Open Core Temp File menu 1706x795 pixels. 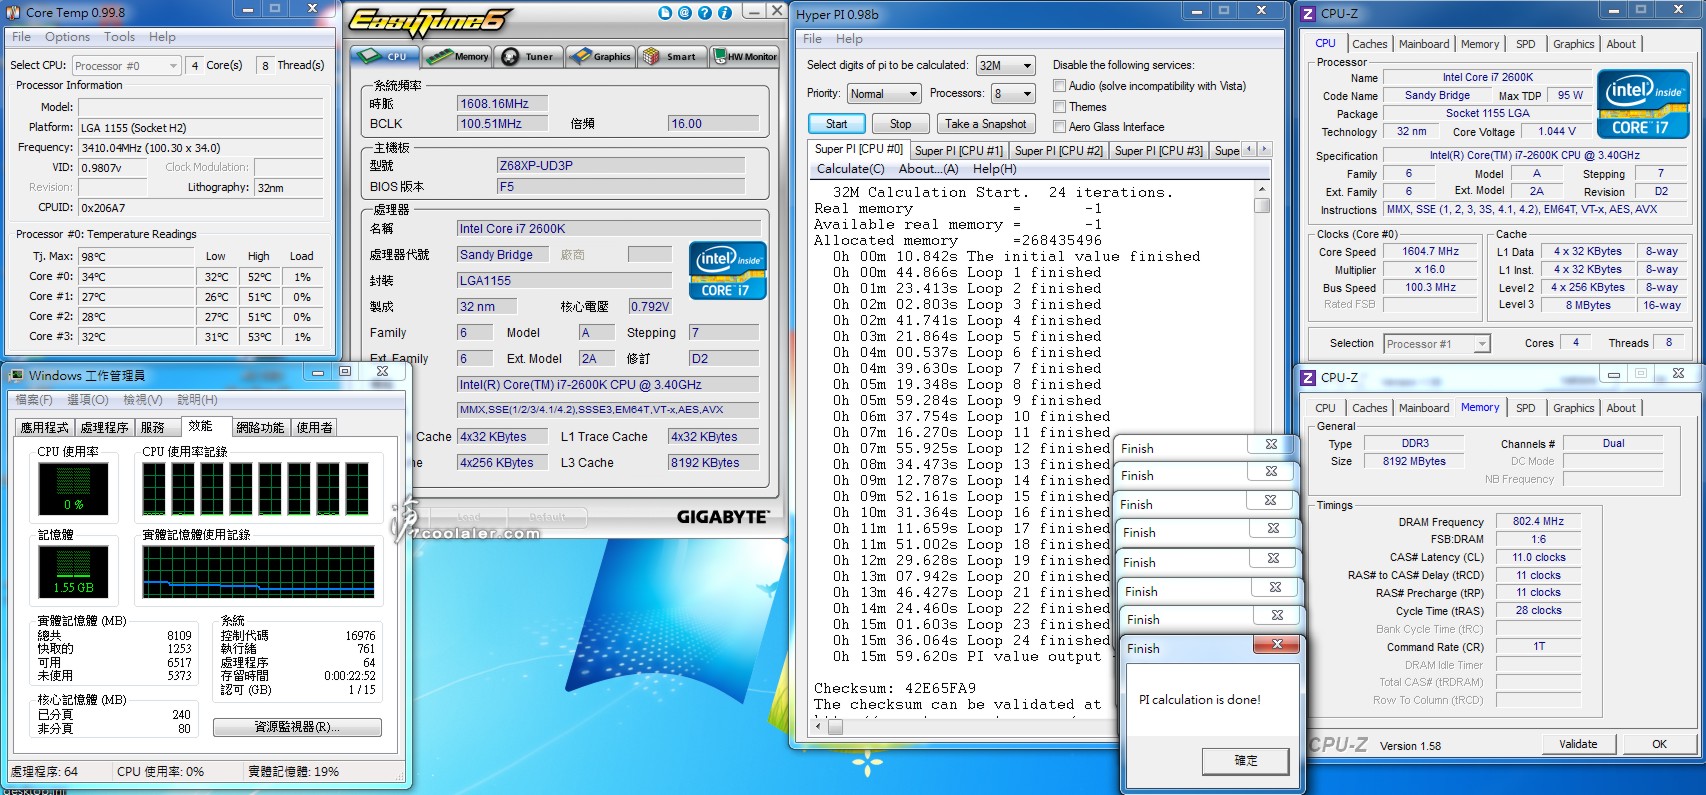21,37
